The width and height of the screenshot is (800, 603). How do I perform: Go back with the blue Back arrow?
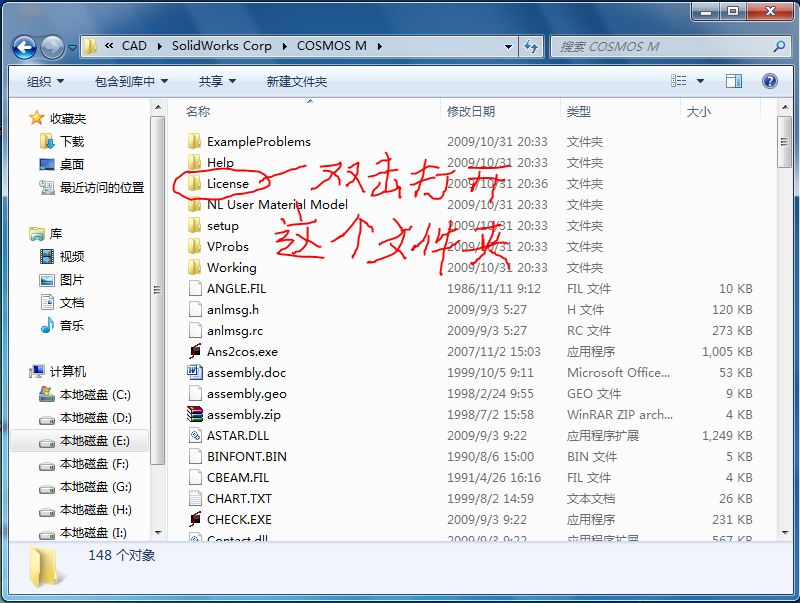tap(24, 48)
